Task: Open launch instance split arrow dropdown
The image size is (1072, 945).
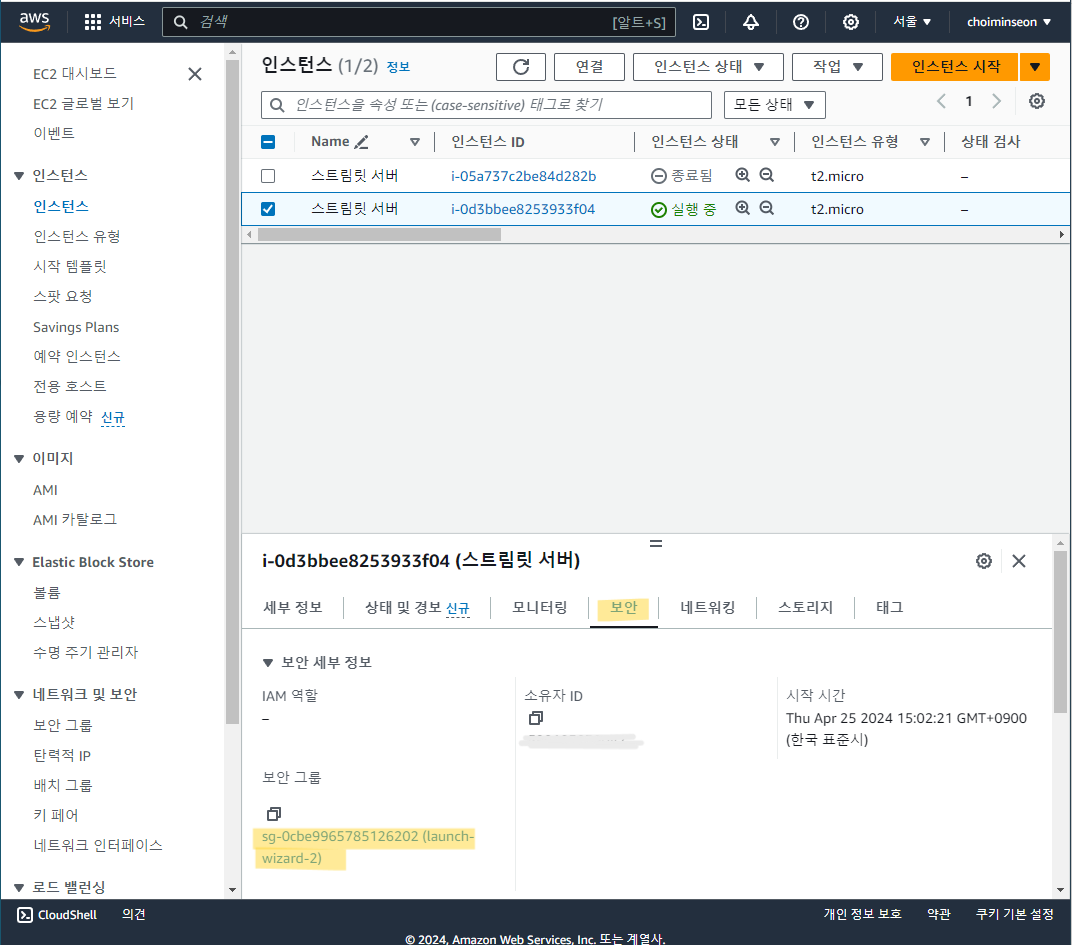Action: point(1034,67)
